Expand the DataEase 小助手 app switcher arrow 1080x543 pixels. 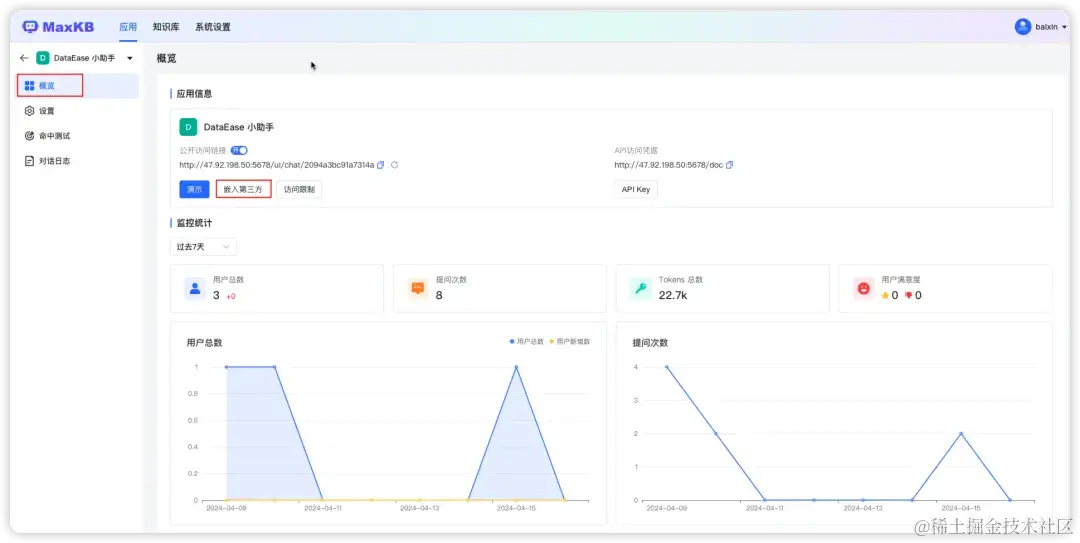pos(129,59)
